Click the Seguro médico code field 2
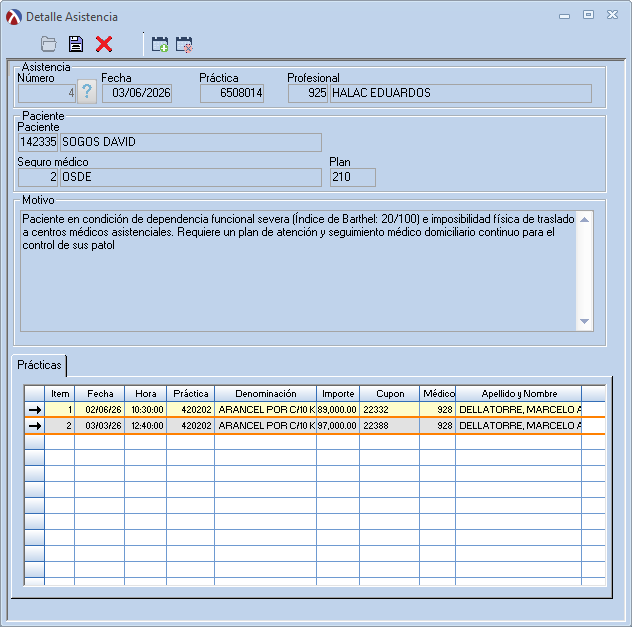Image resolution: width=632 pixels, height=627 pixels. click(x=38, y=177)
